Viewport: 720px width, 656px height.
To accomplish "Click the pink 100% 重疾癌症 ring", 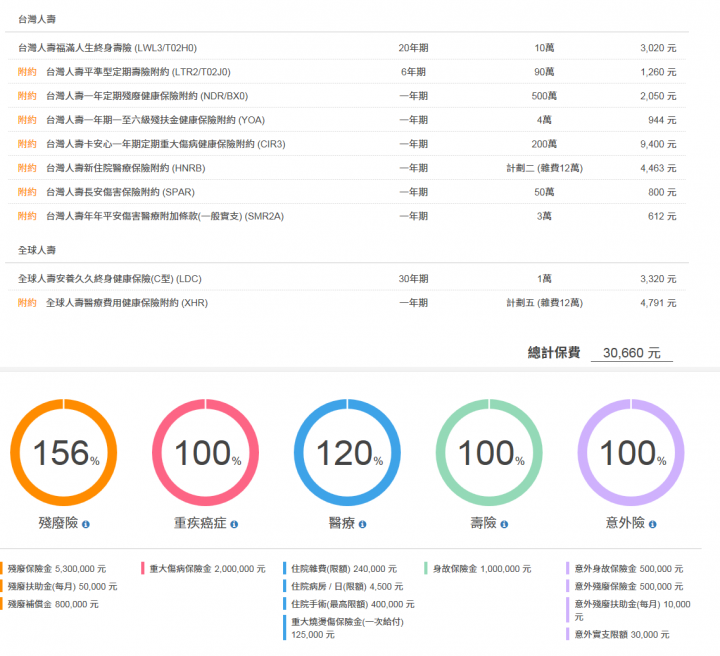I will click(206, 453).
